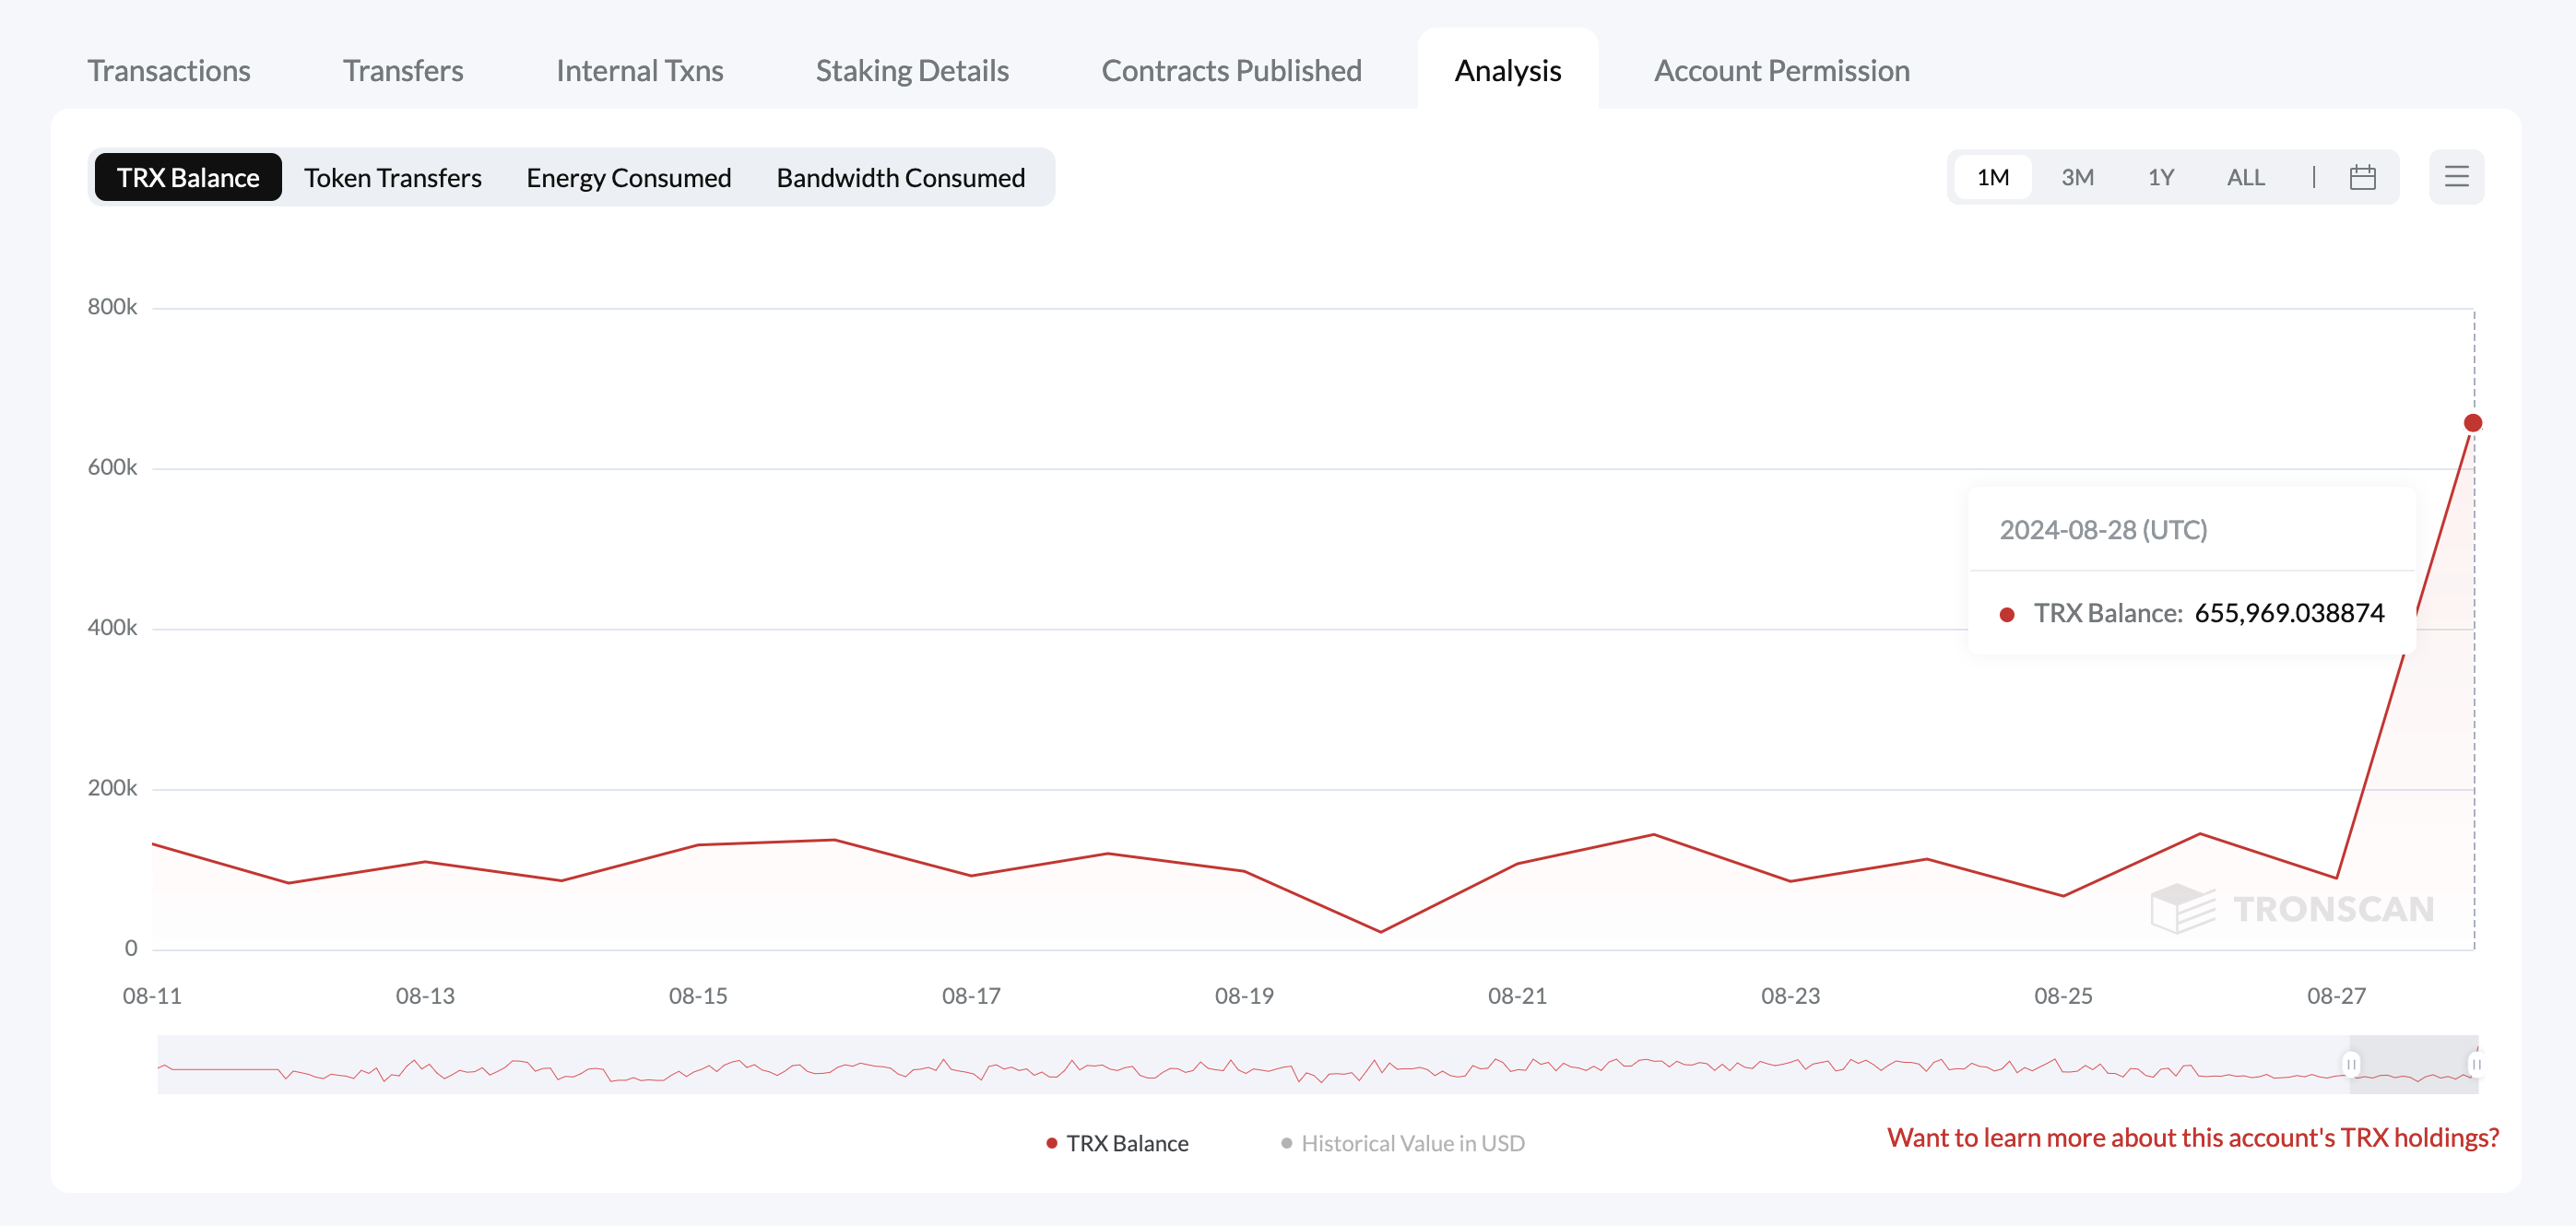Go to Contracts Published tab

(x=1231, y=70)
